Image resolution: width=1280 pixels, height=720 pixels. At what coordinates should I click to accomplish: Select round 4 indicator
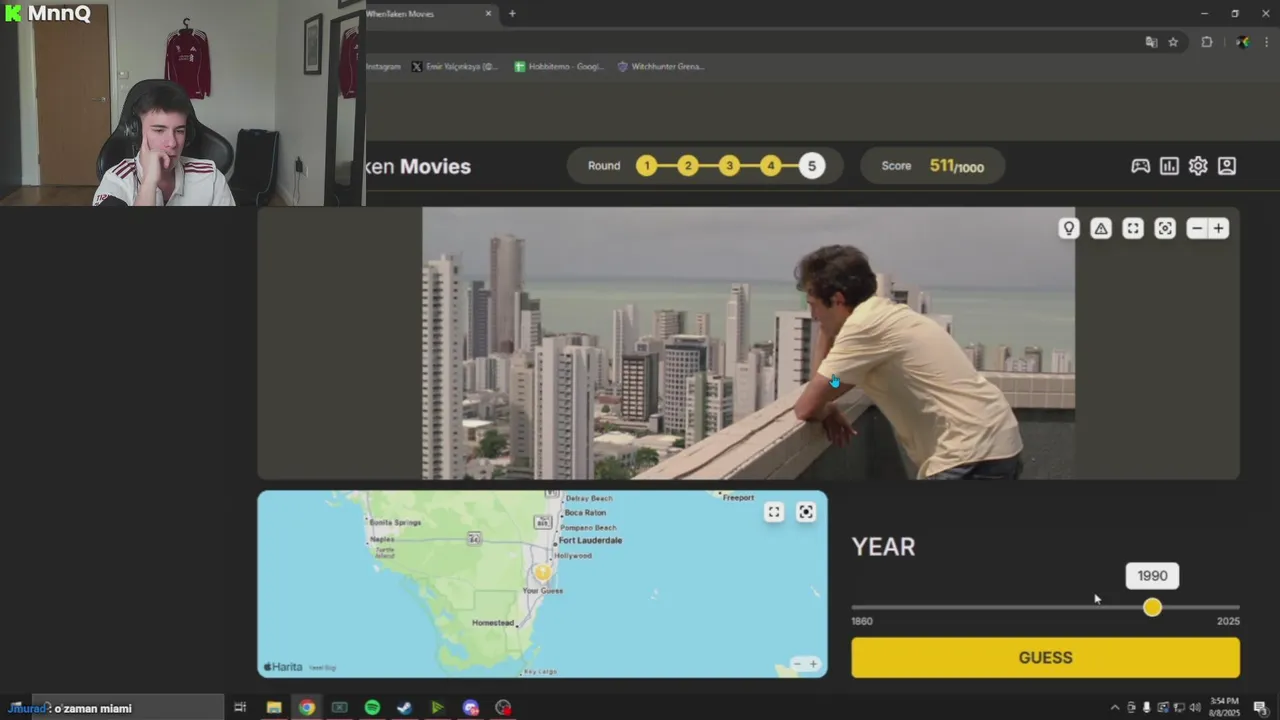[x=770, y=166]
